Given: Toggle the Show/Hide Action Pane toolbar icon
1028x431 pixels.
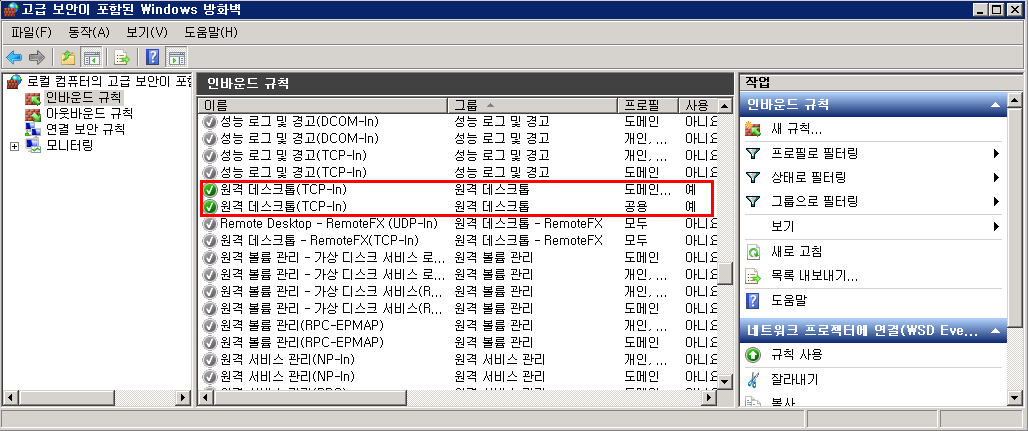Looking at the screenshot, I should click(x=176, y=57).
